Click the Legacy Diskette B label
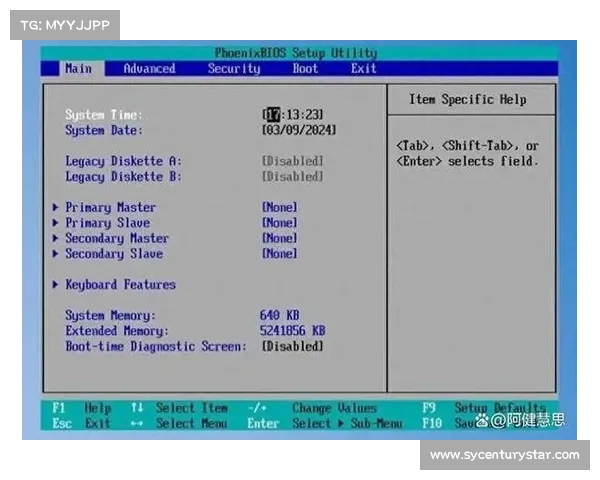 click(123, 177)
